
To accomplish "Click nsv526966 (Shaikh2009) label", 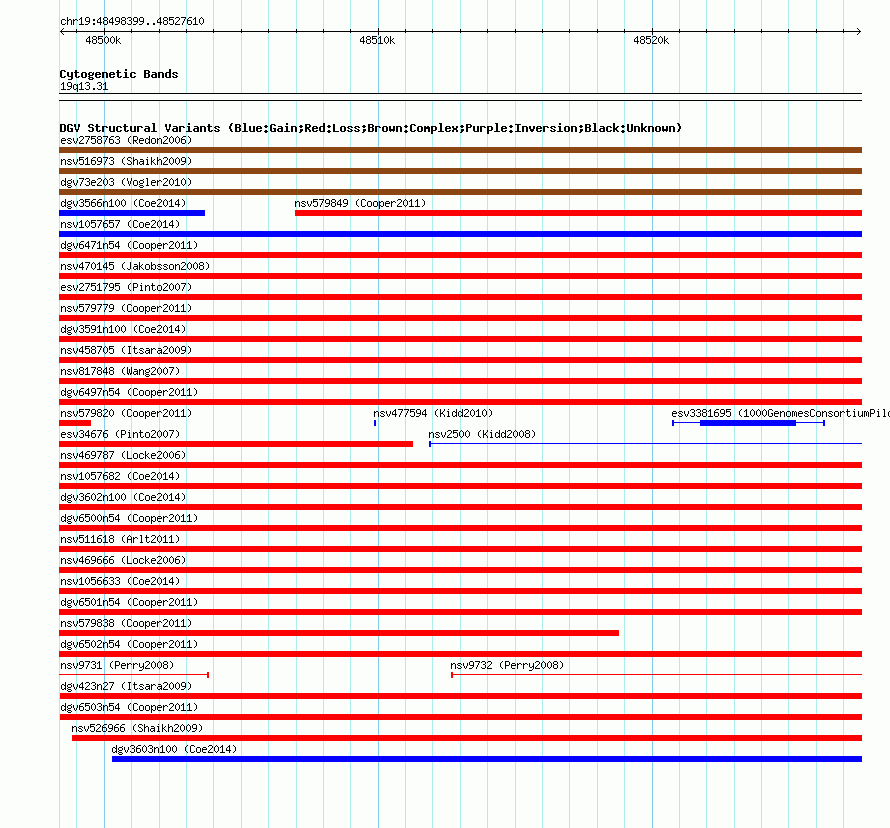I will tap(137, 728).
